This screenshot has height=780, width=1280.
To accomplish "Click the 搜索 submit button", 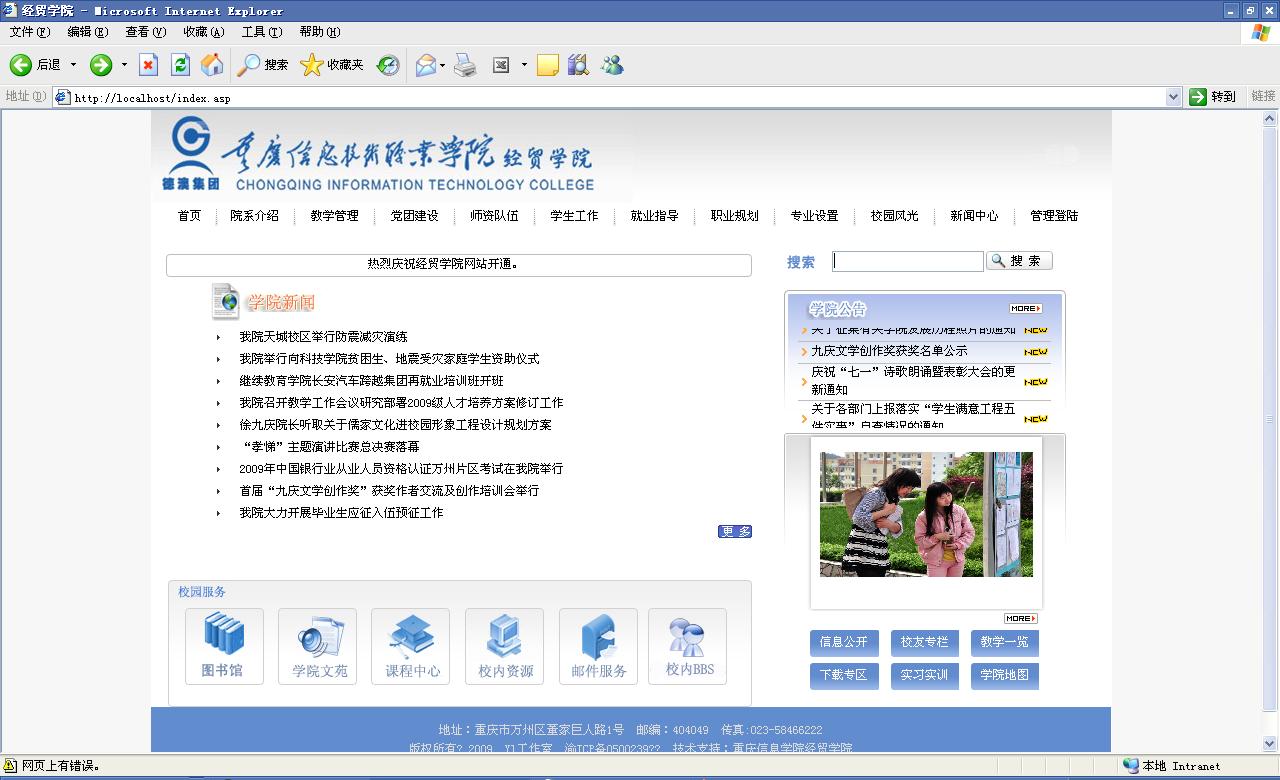I will click(1019, 261).
